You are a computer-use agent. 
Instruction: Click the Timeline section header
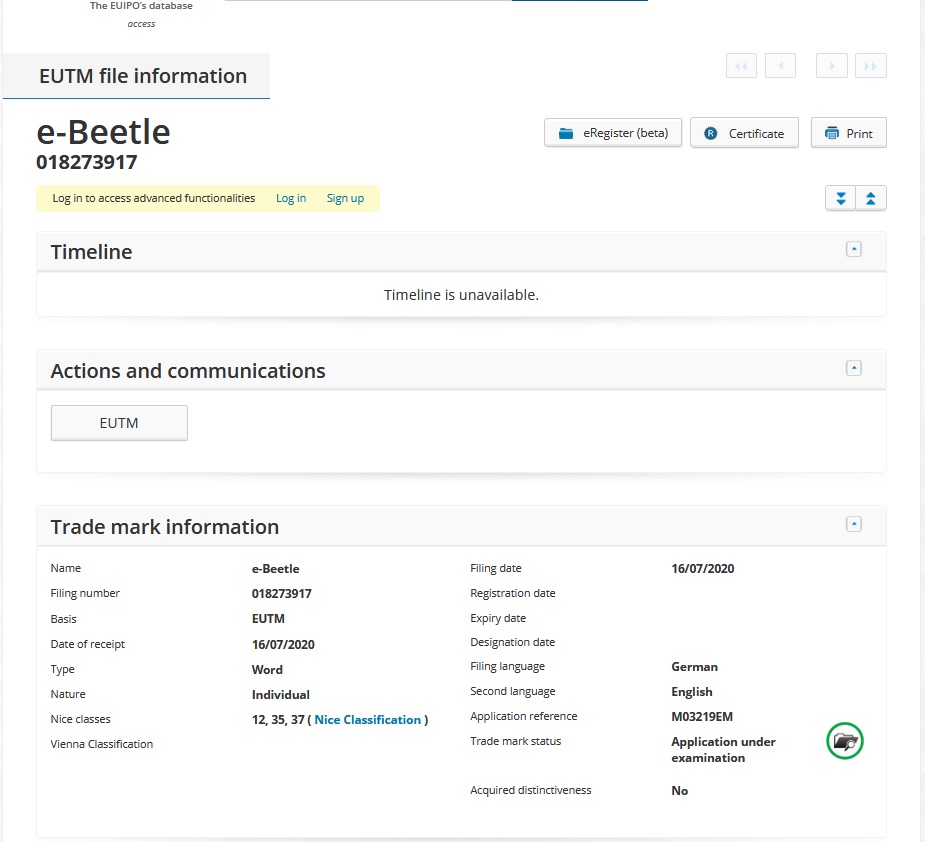coord(92,252)
